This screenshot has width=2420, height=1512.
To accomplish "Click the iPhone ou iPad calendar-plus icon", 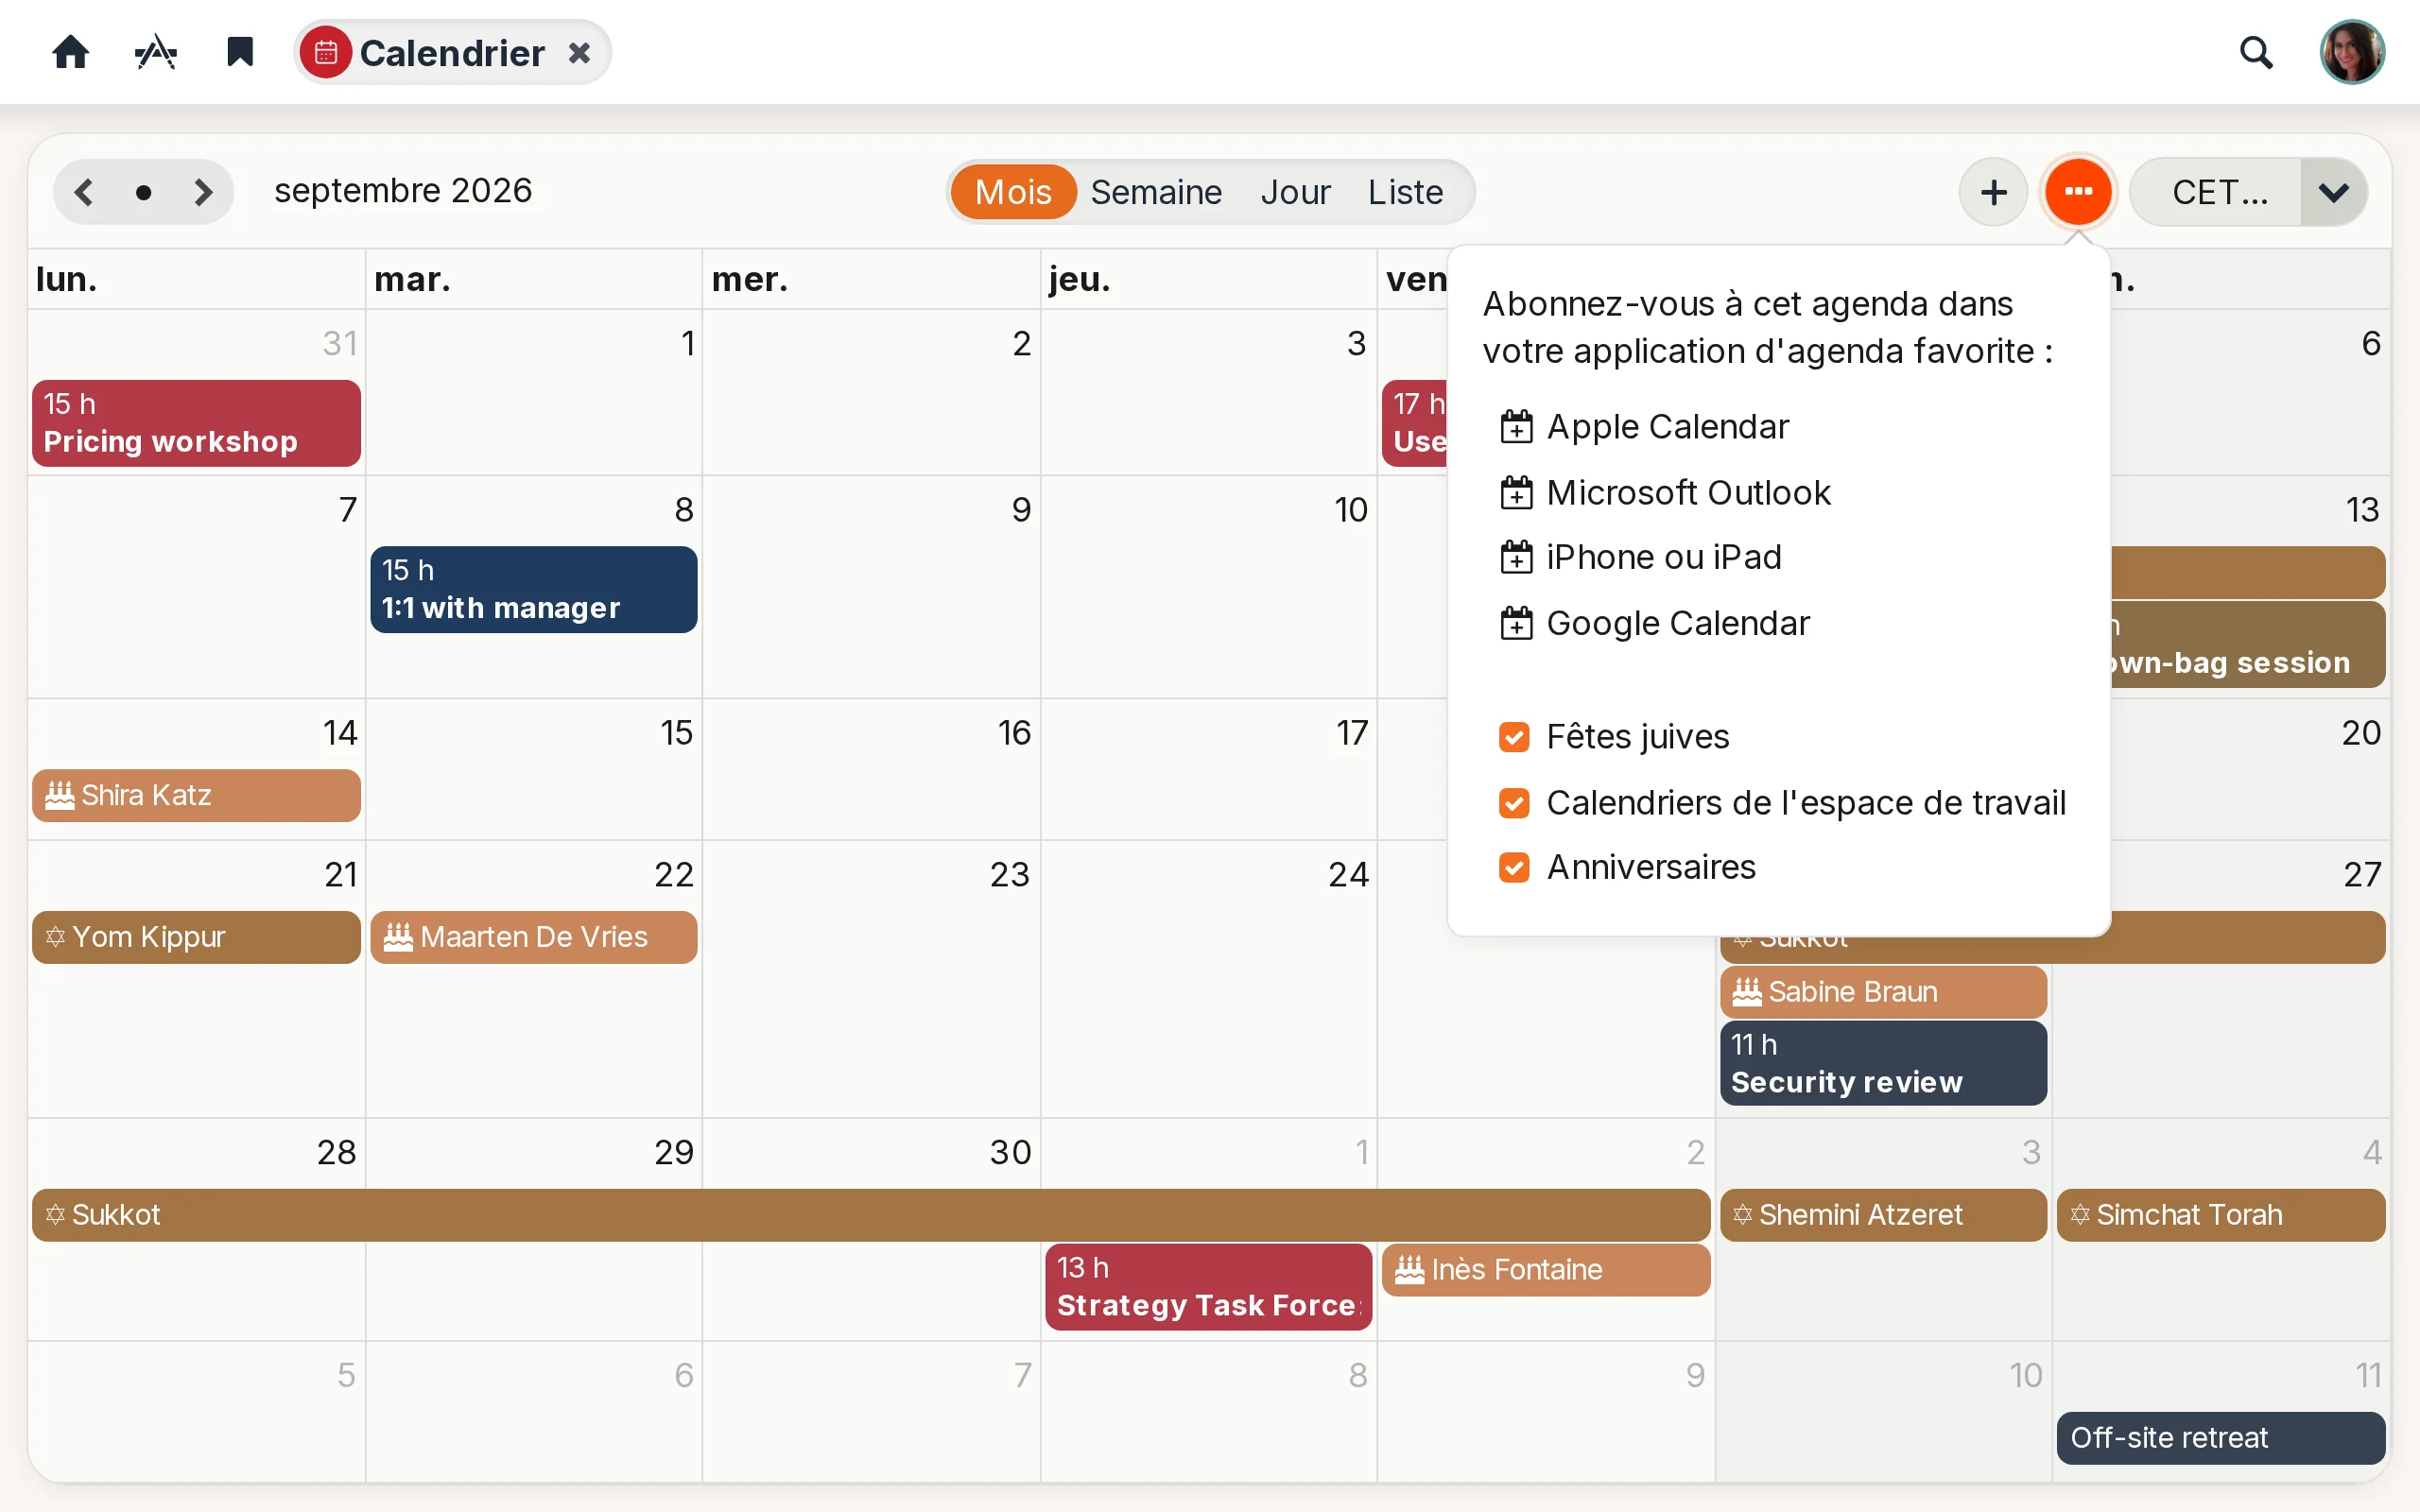I will [x=1516, y=557].
